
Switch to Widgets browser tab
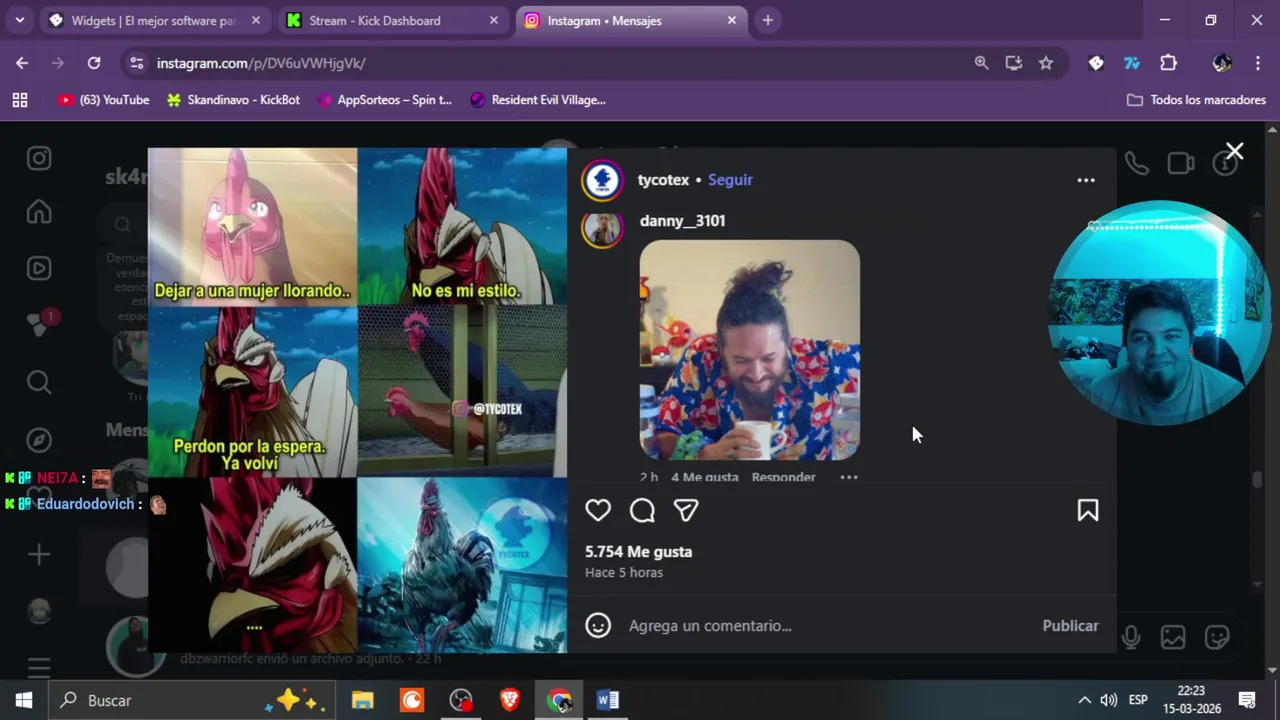coord(154,20)
